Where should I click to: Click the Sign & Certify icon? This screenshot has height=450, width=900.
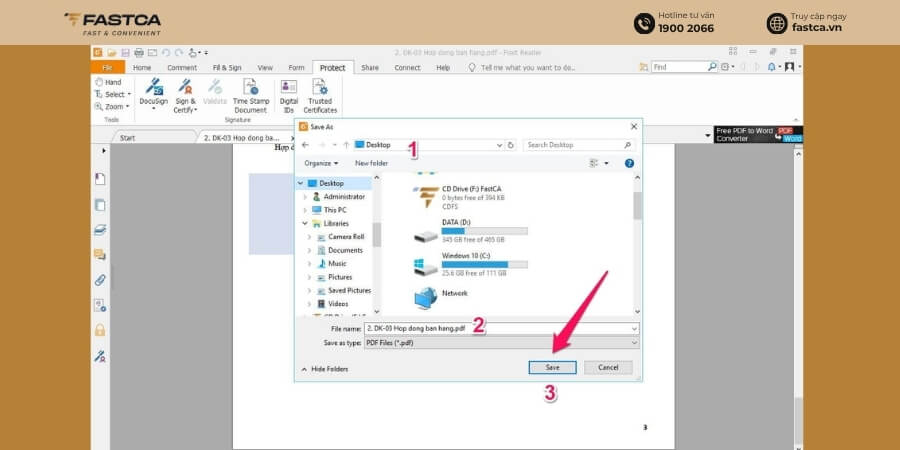coord(185,95)
